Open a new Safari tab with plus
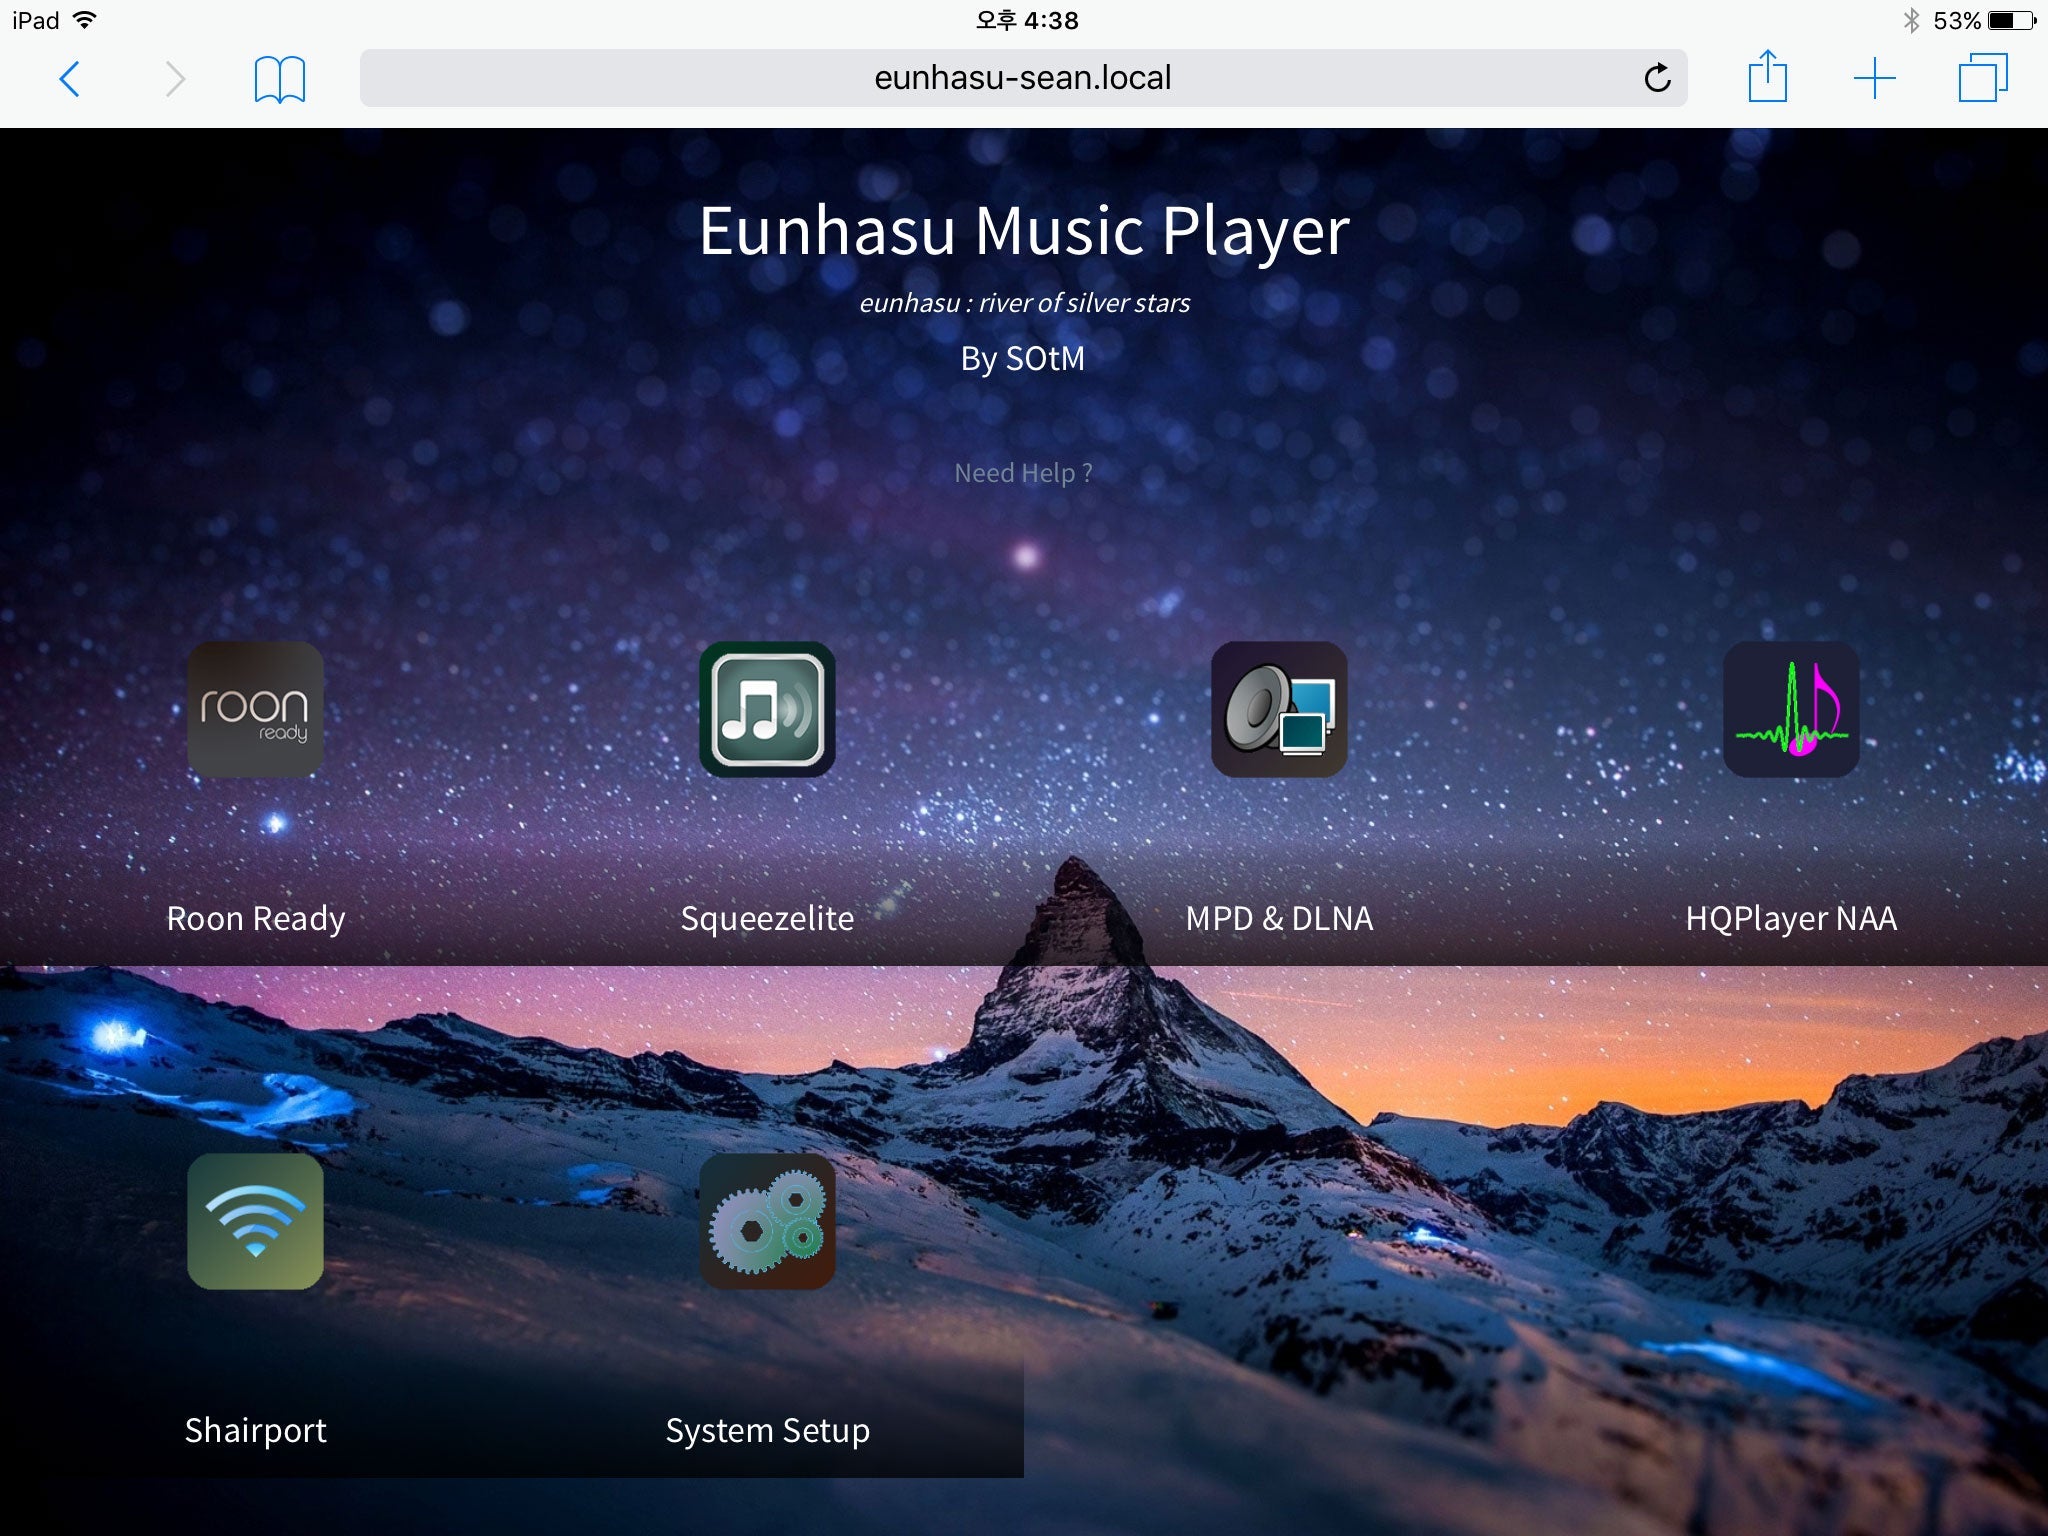Viewport: 2048px width, 1536px height. click(1874, 78)
